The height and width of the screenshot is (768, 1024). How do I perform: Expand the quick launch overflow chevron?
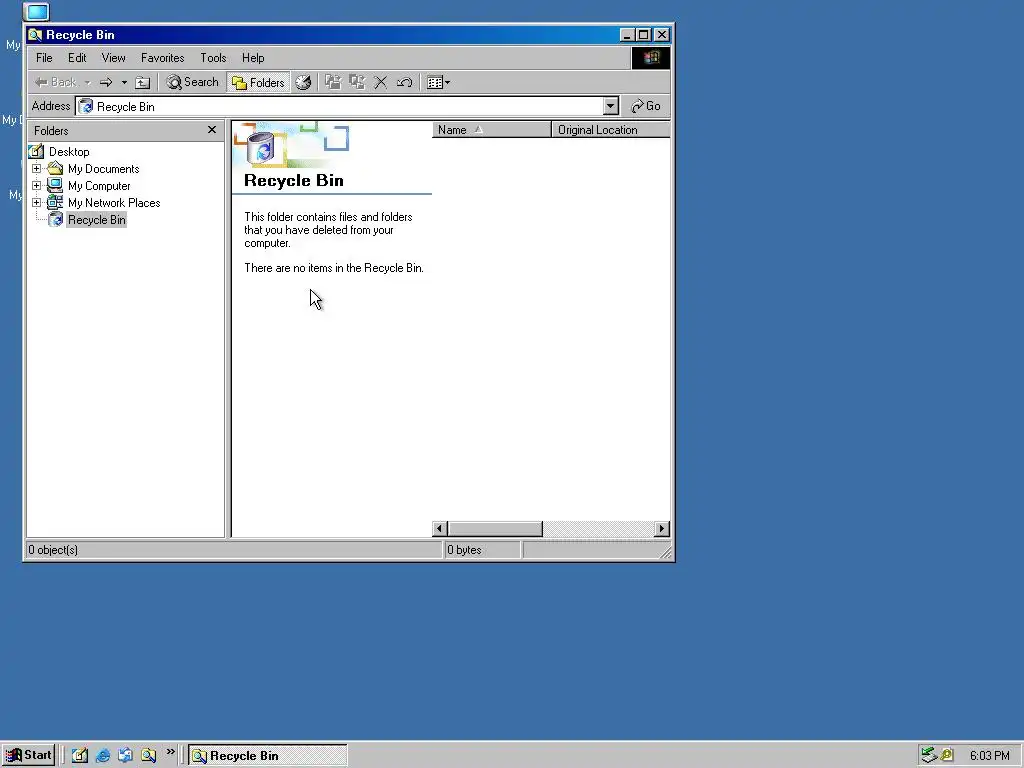click(170, 752)
